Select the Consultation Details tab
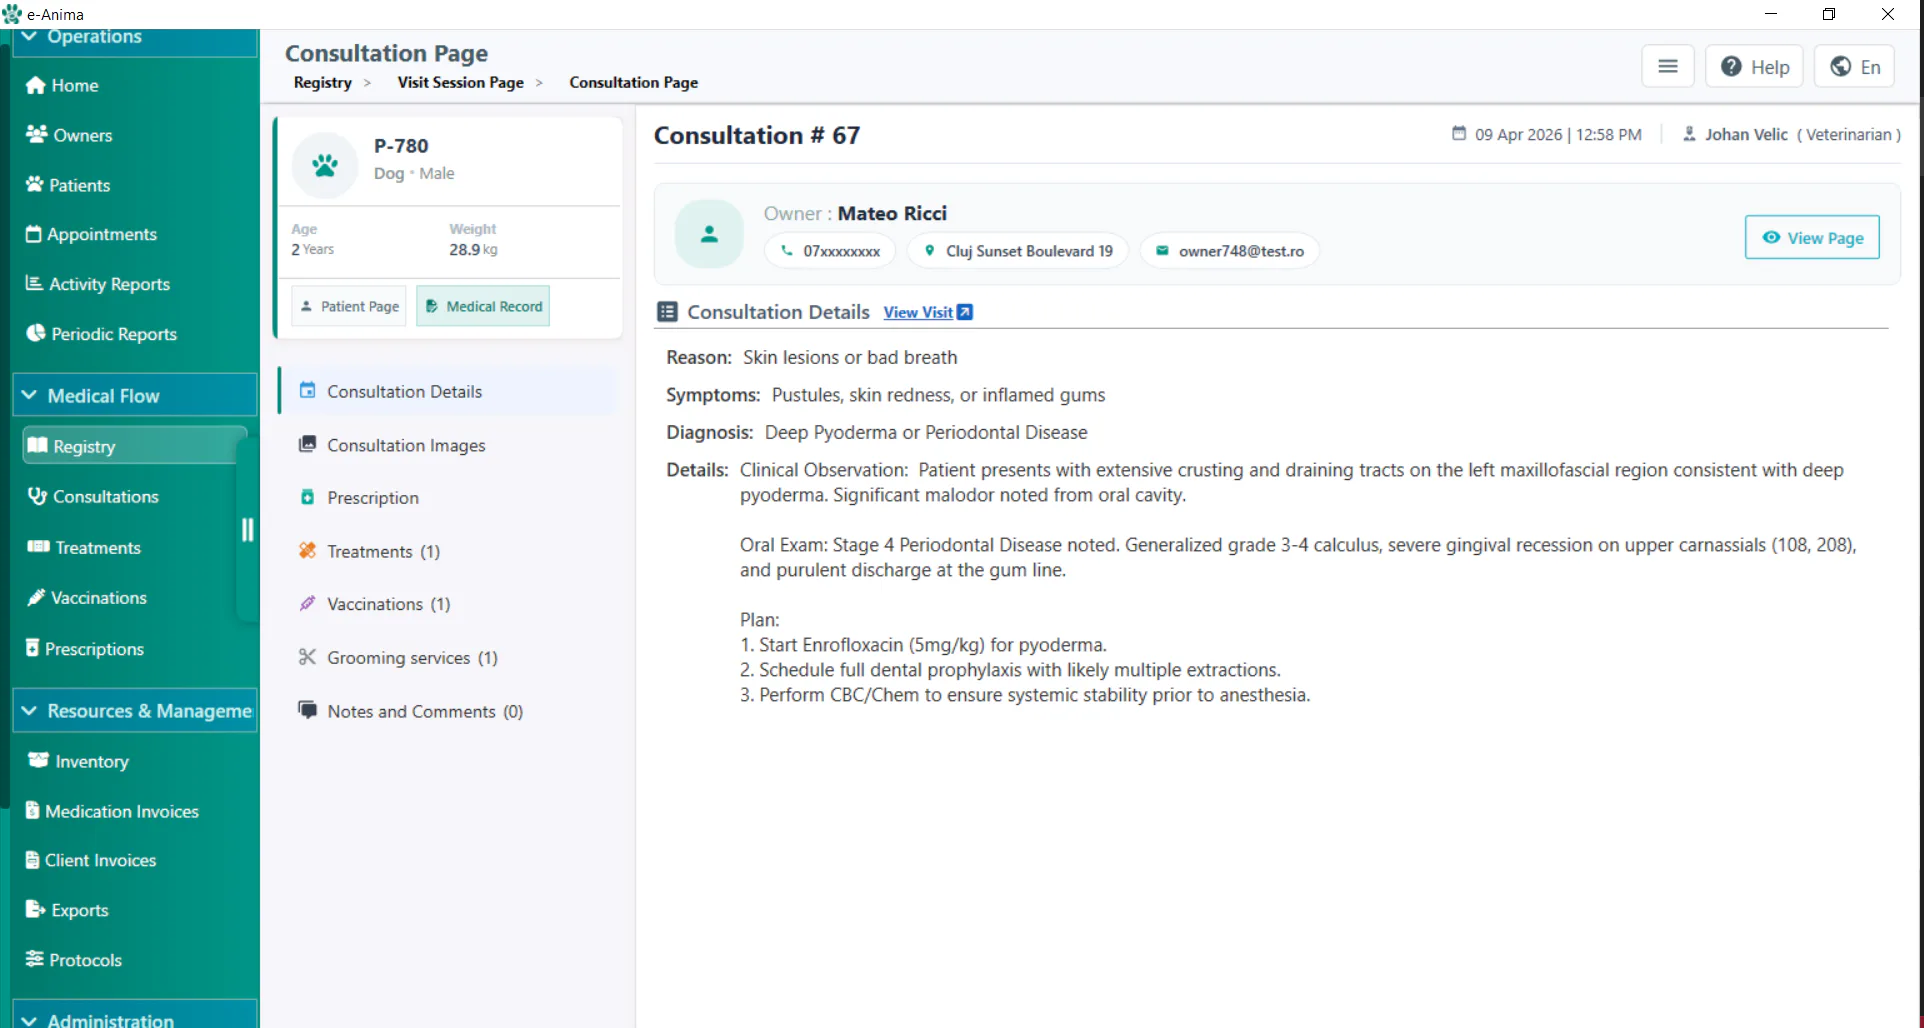This screenshot has width=1924, height=1028. click(x=449, y=391)
